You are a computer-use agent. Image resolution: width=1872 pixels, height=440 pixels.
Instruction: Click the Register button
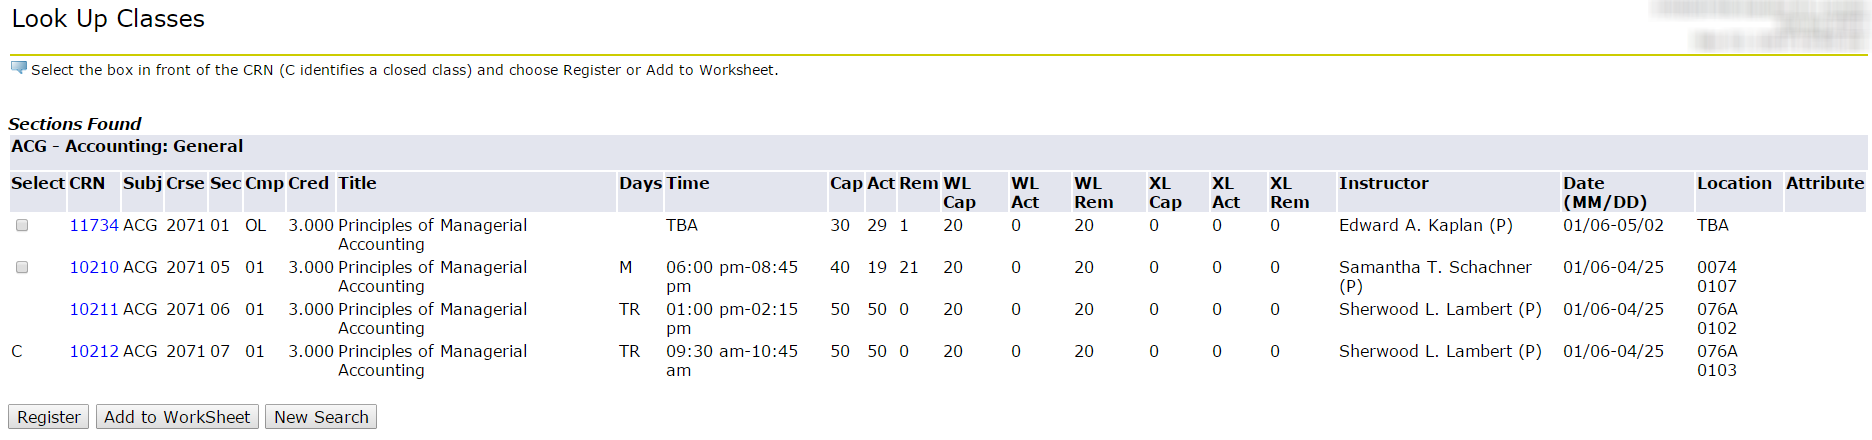49,417
